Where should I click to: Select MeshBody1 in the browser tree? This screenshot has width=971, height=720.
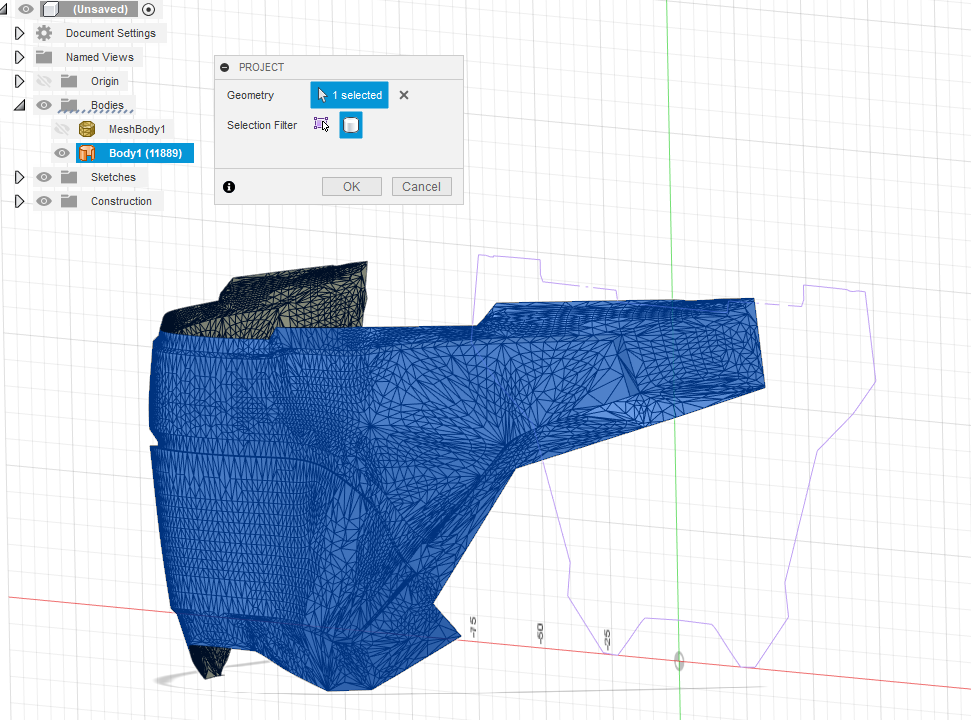[x=137, y=129]
